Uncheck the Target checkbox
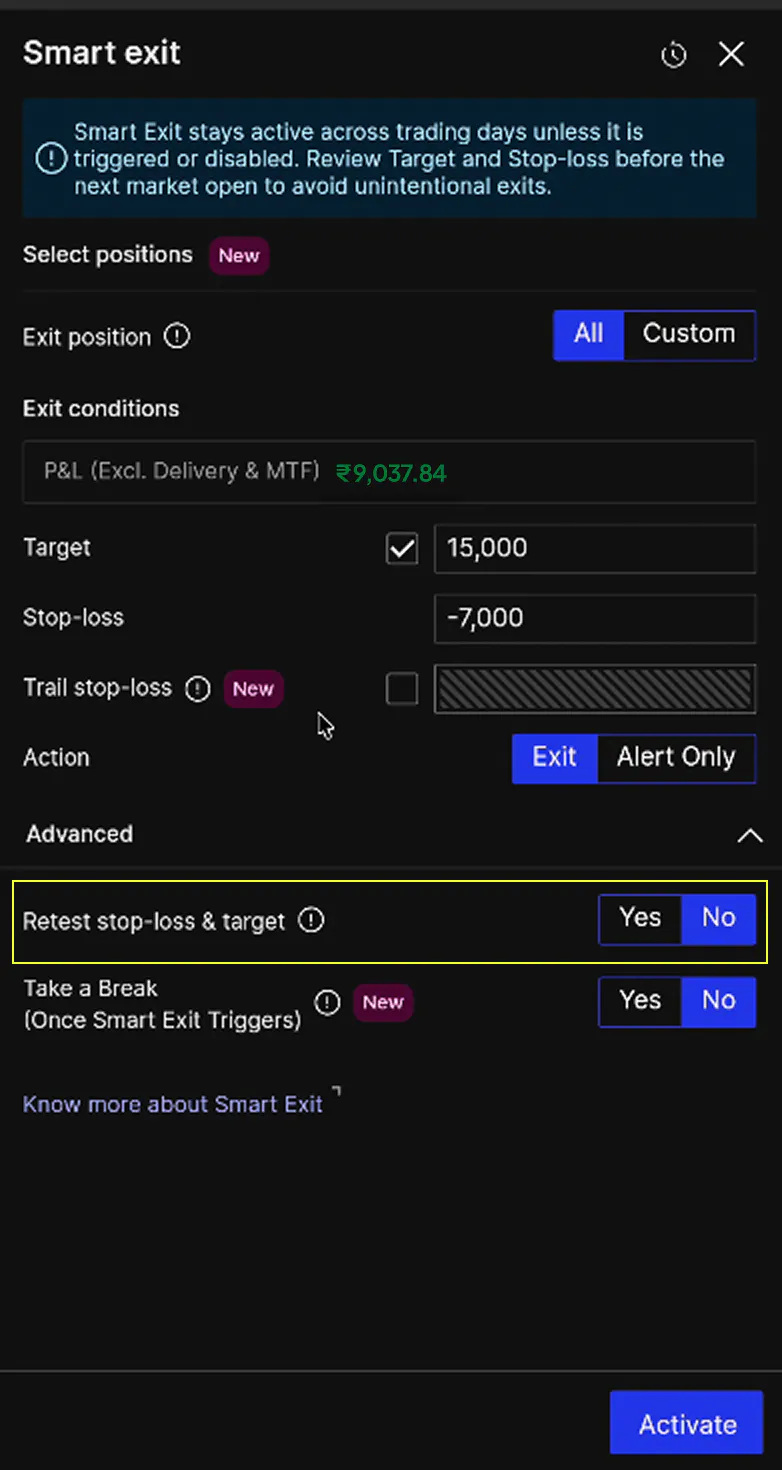 (402, 548)
